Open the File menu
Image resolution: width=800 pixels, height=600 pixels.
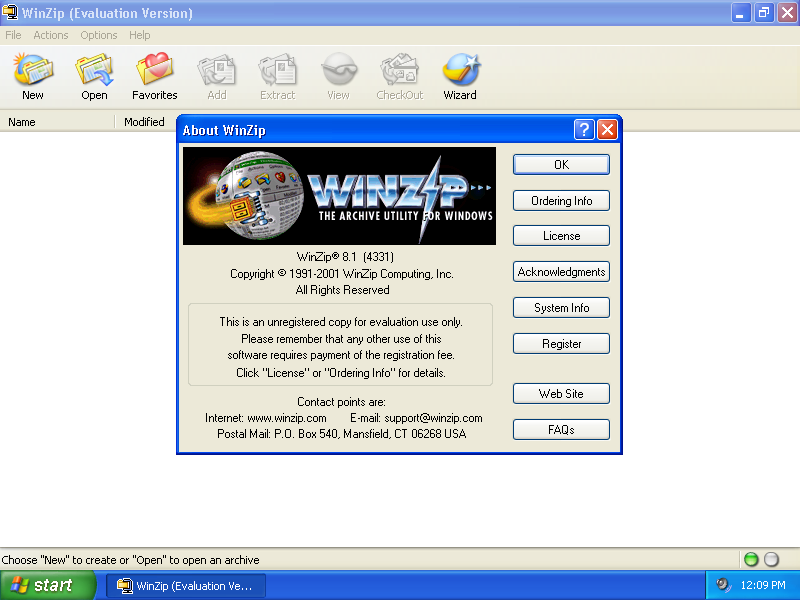(13, 35)
